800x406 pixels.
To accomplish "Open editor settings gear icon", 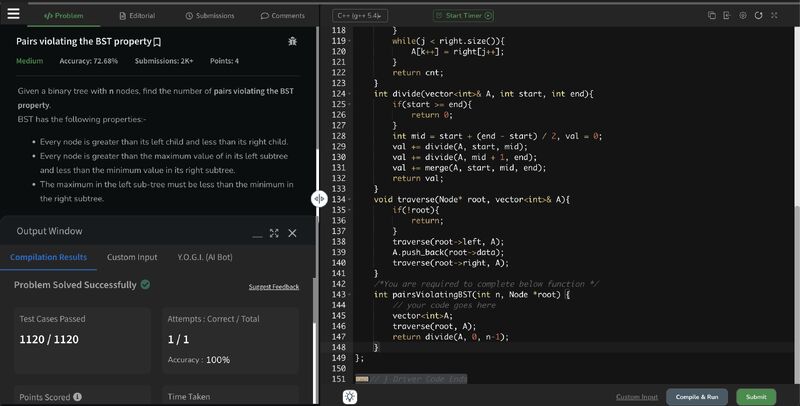I will [x=743, y=15].
